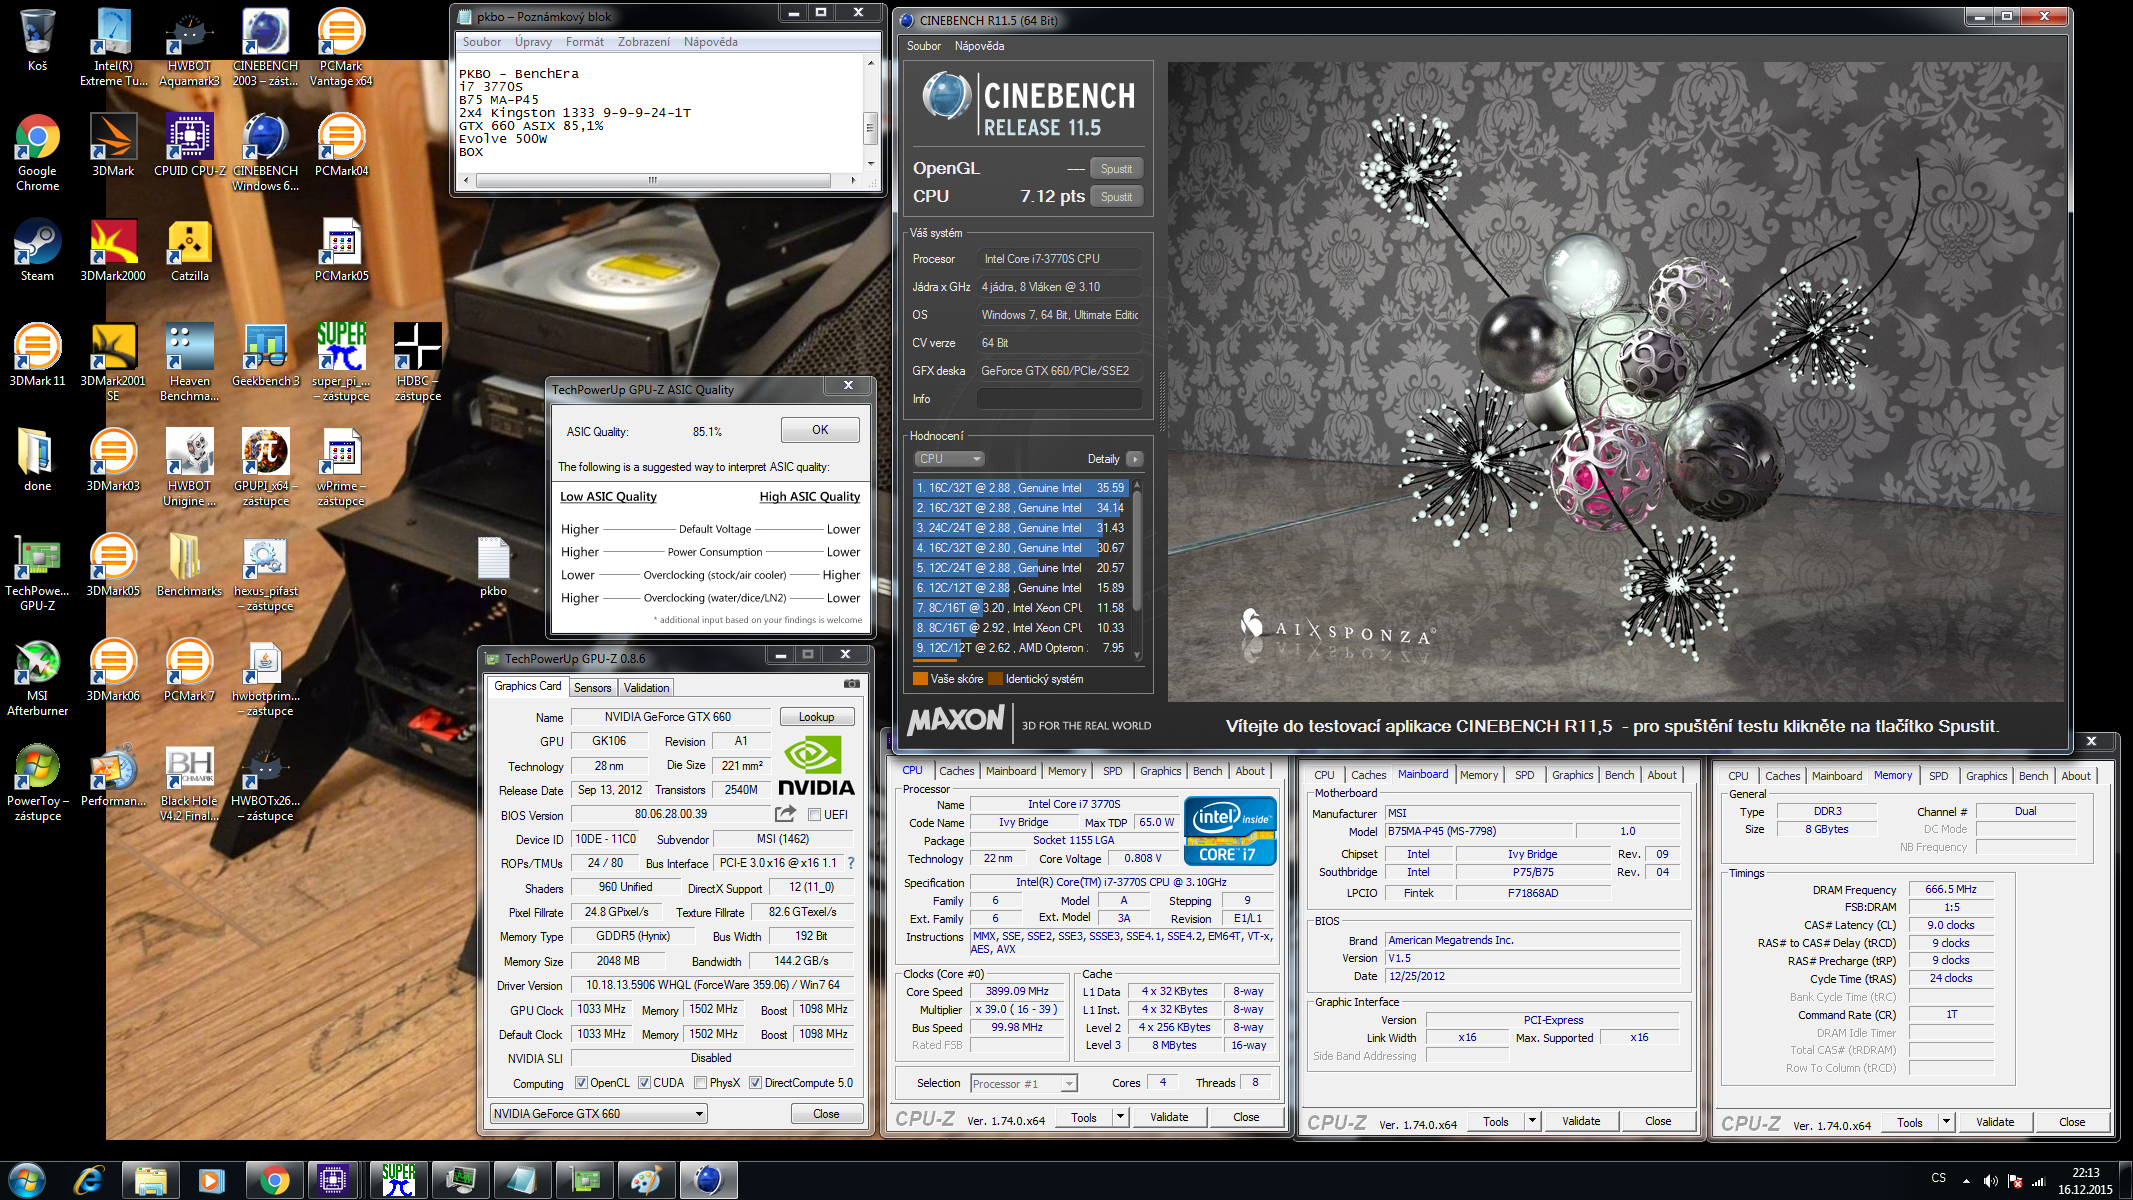Open Chrome from the taskbar
Screen dimensions: 2133x1200
coord(274,1180)
